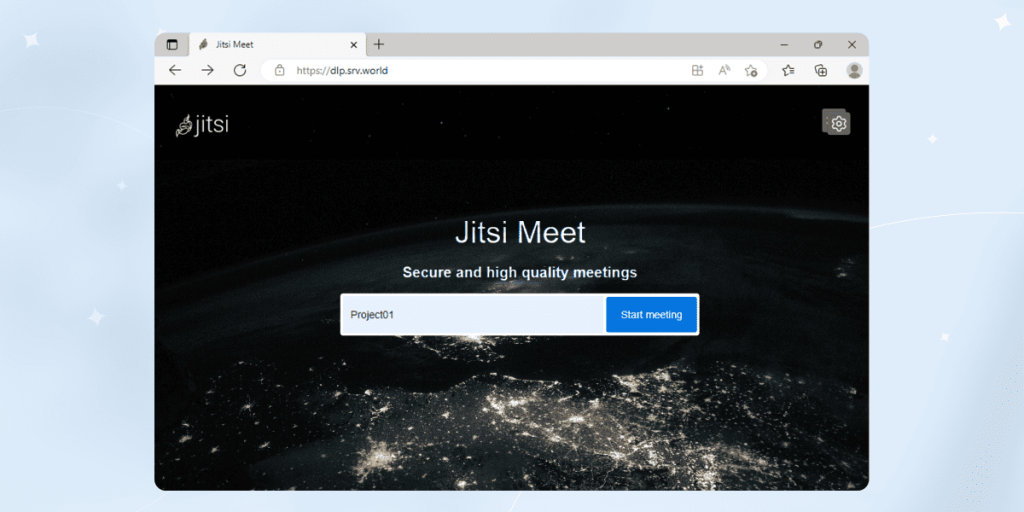Go forward in the browser
Image resolution: width=1024 pixels, height=512 pixels.
pyautogui.click(x=207, y=71)
